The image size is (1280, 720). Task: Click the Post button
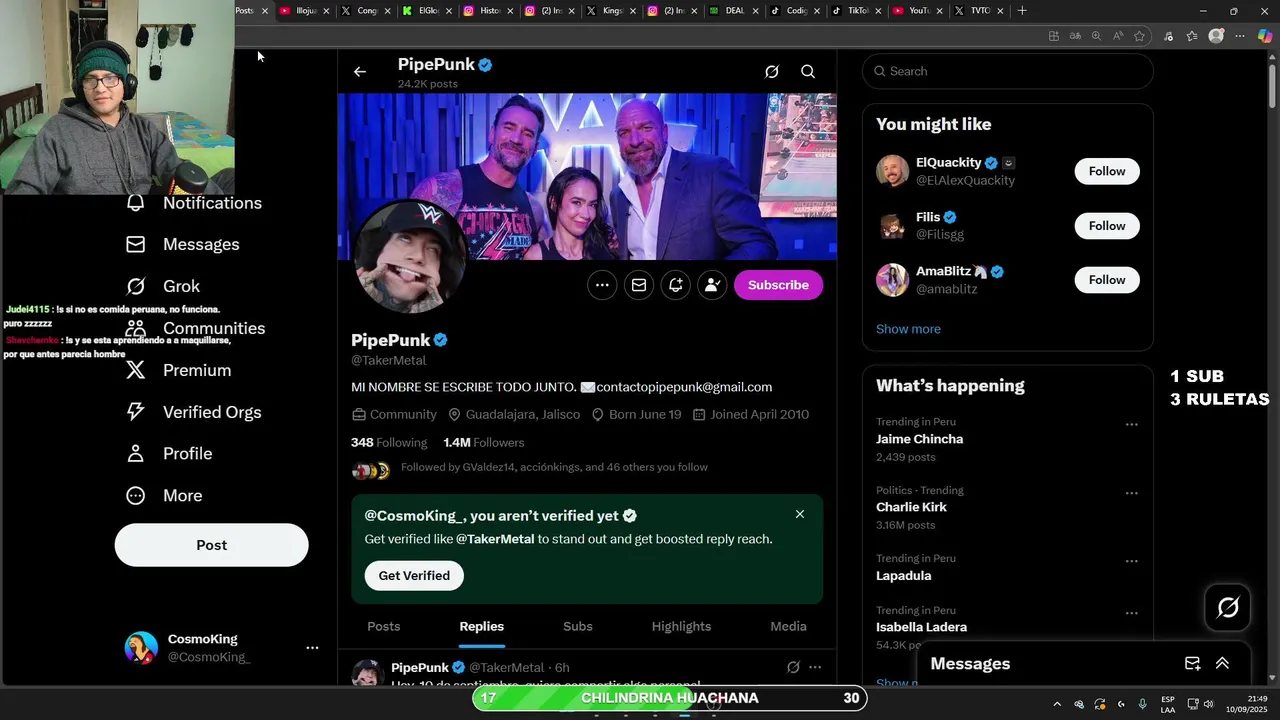click(x=211, y=545)
